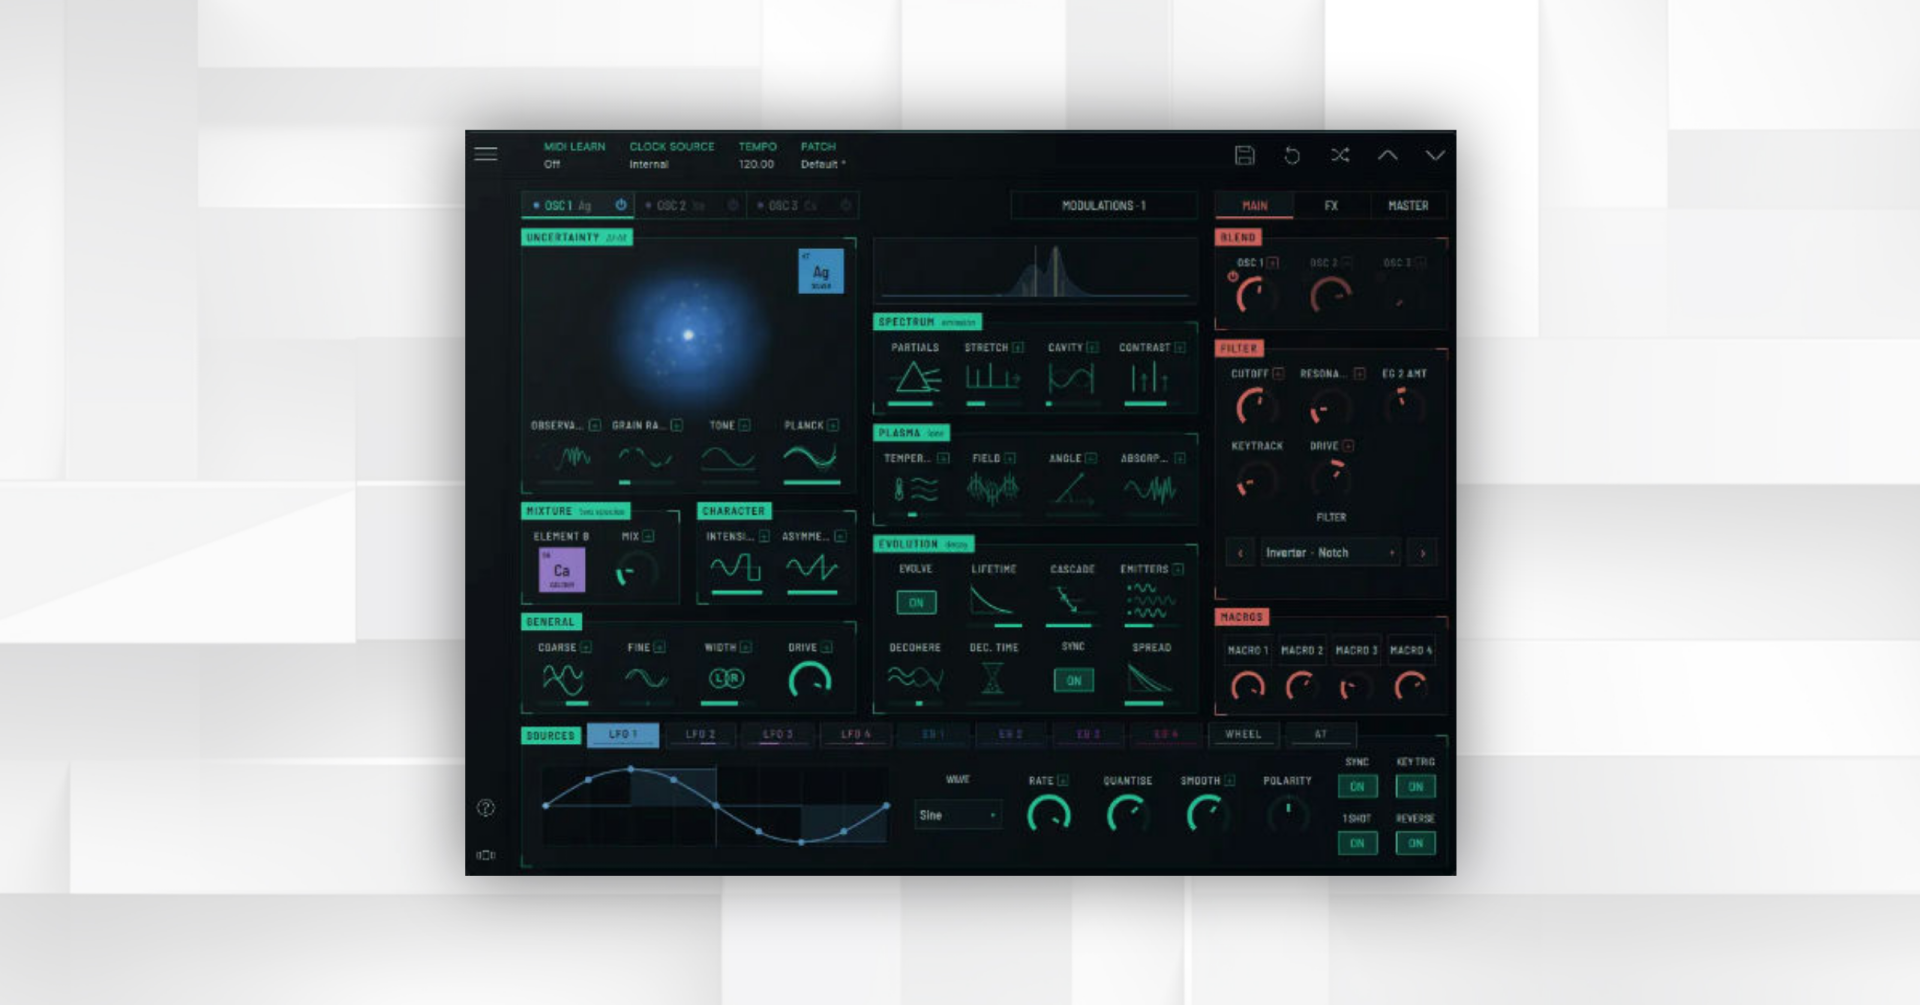This screenshot has height=1005, width=1920.
Task: Select the OSC 2 tab
Action: coord(690,205)
